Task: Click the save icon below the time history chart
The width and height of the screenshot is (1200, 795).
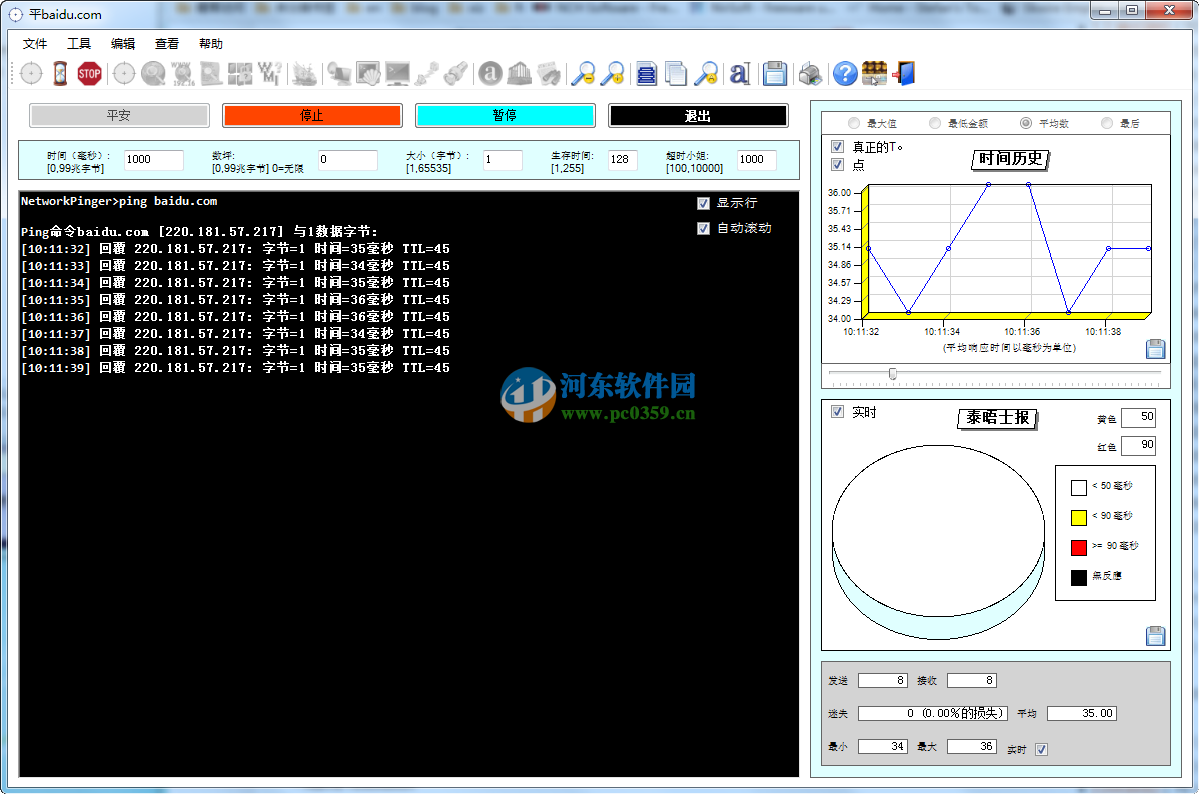Action: [x=1155, y=348]
